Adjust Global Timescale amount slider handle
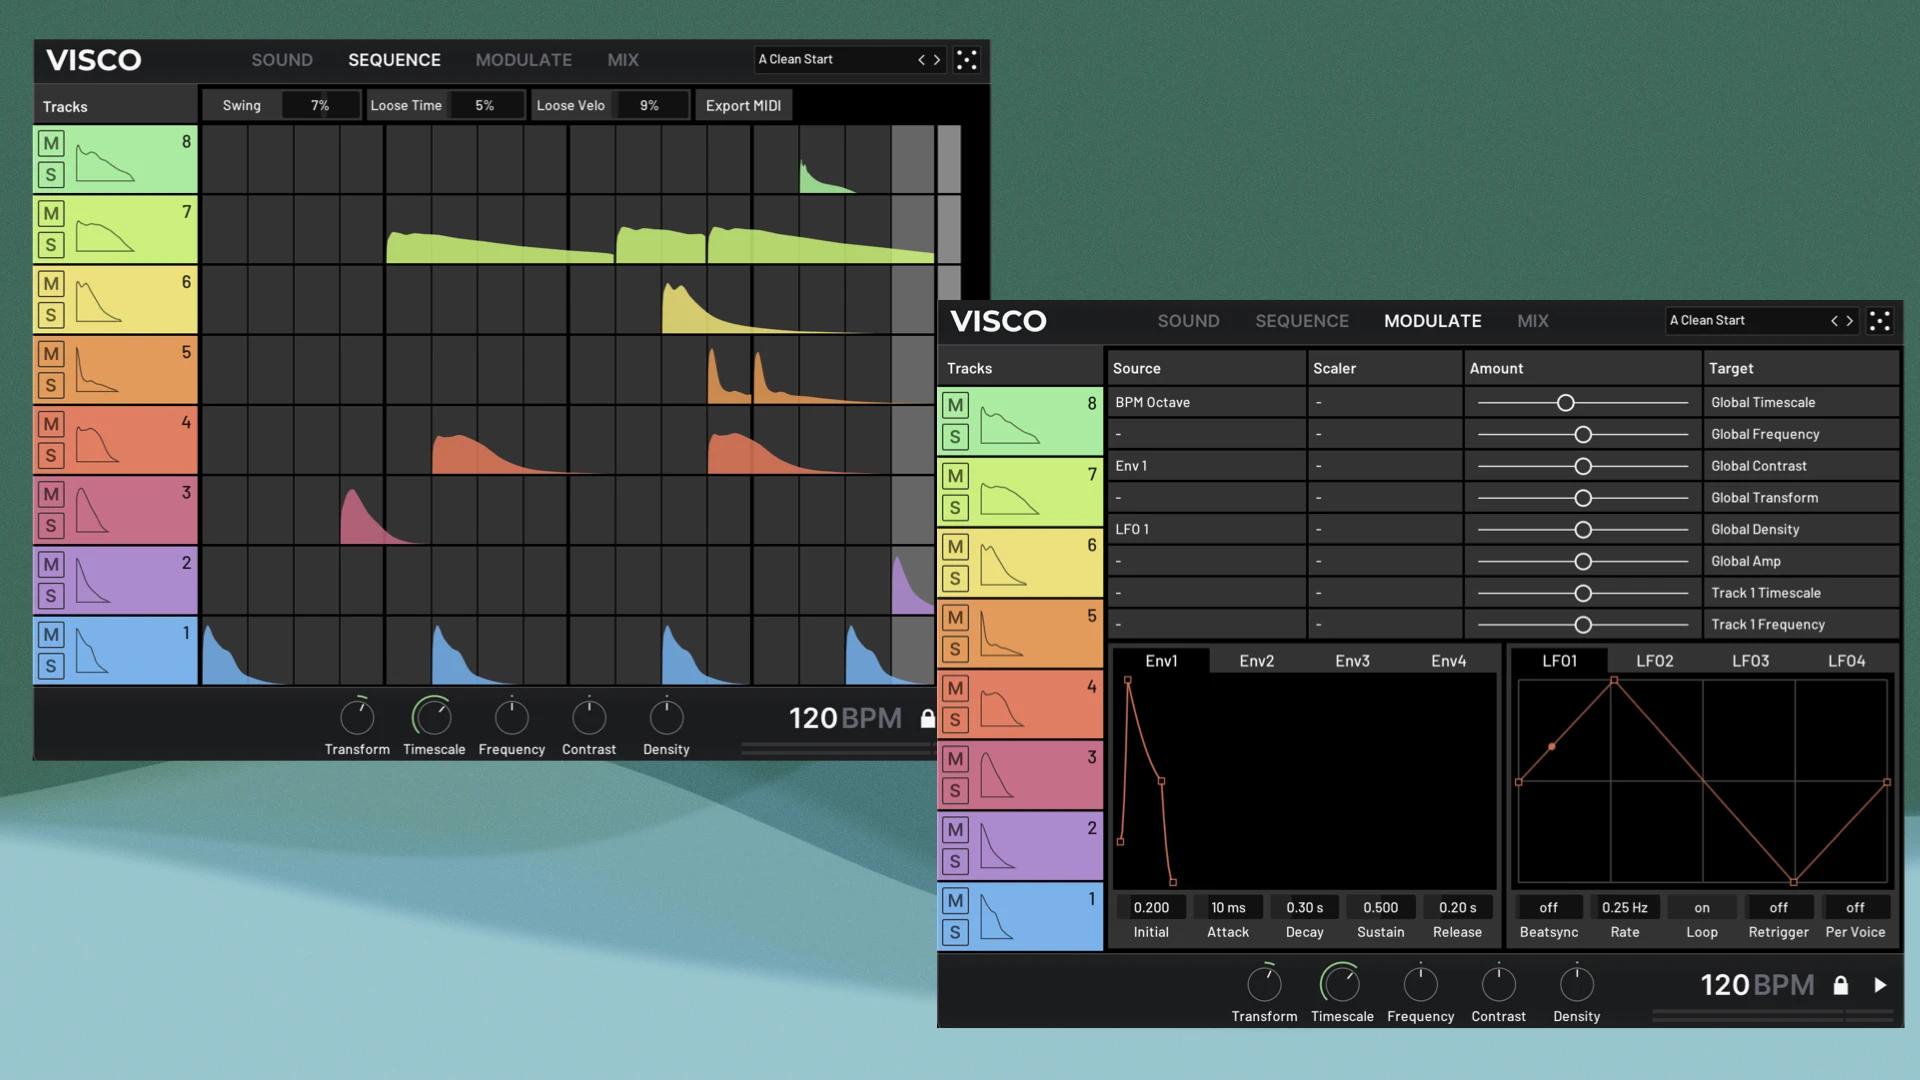The height and width of the screenshot is (1080, 1920). click(1565, 402)
